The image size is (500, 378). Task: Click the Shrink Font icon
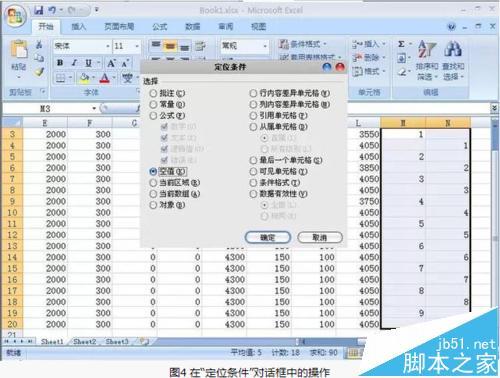click(x=125, y=63)
